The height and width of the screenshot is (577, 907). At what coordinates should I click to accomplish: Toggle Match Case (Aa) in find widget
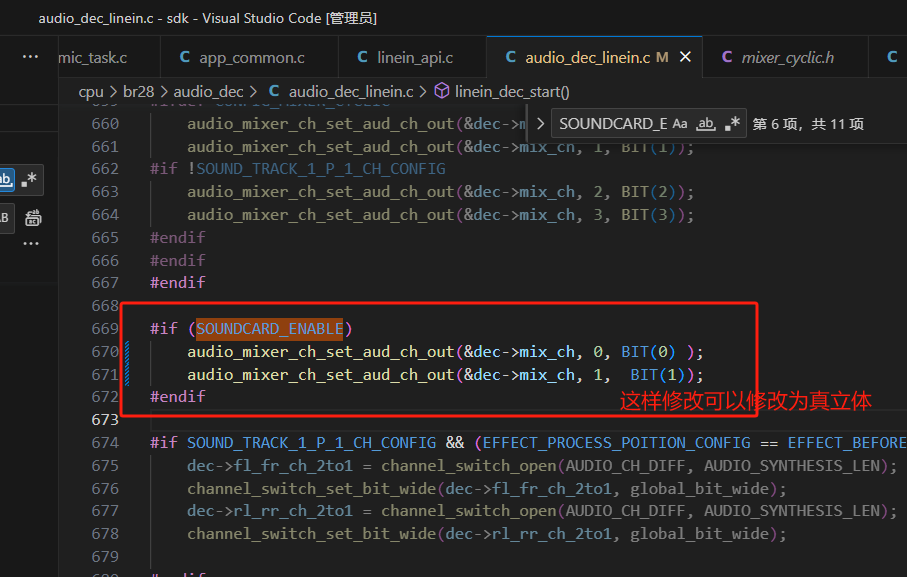680,124
